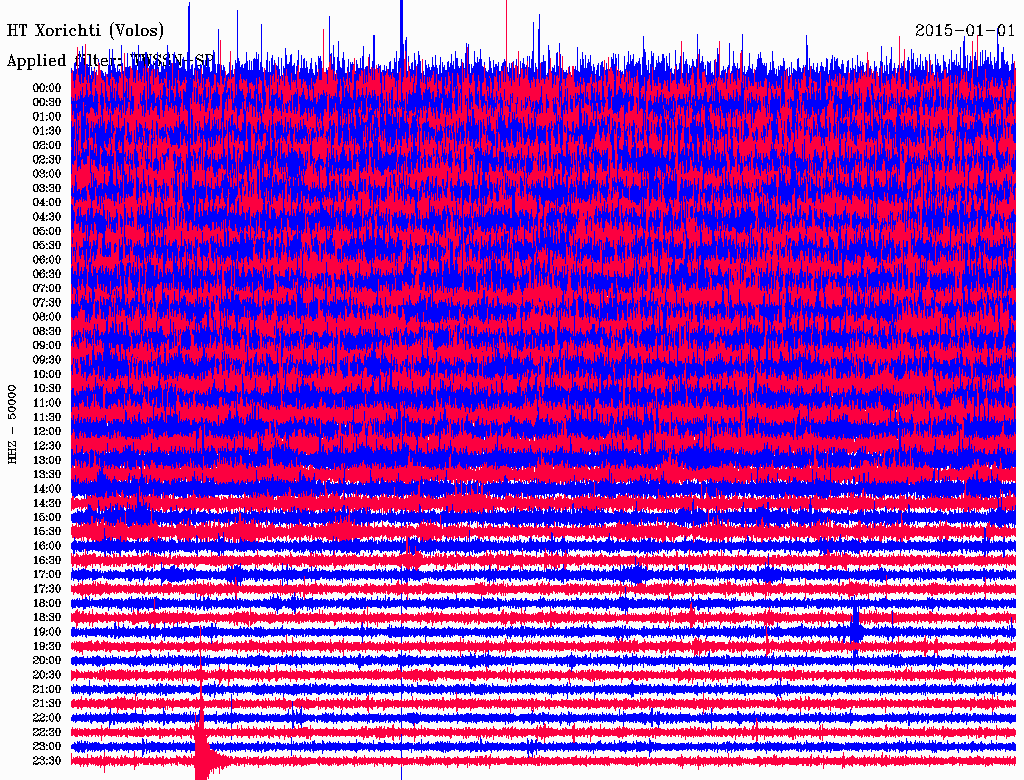1024x780 pixels.
Task: Select the 10:00 time label
Action: pyautogui.click(x=47, y=374)
